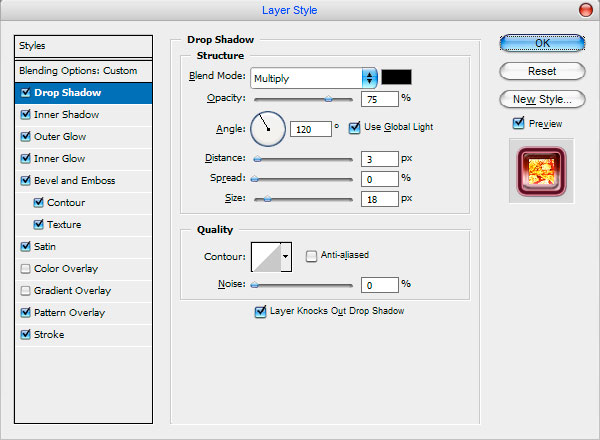Image resolution: width=600 pixels, height=440 pixels.
Task: Uncheck Use Global Light
Action: pyautogui.click(x=354, y=127)
